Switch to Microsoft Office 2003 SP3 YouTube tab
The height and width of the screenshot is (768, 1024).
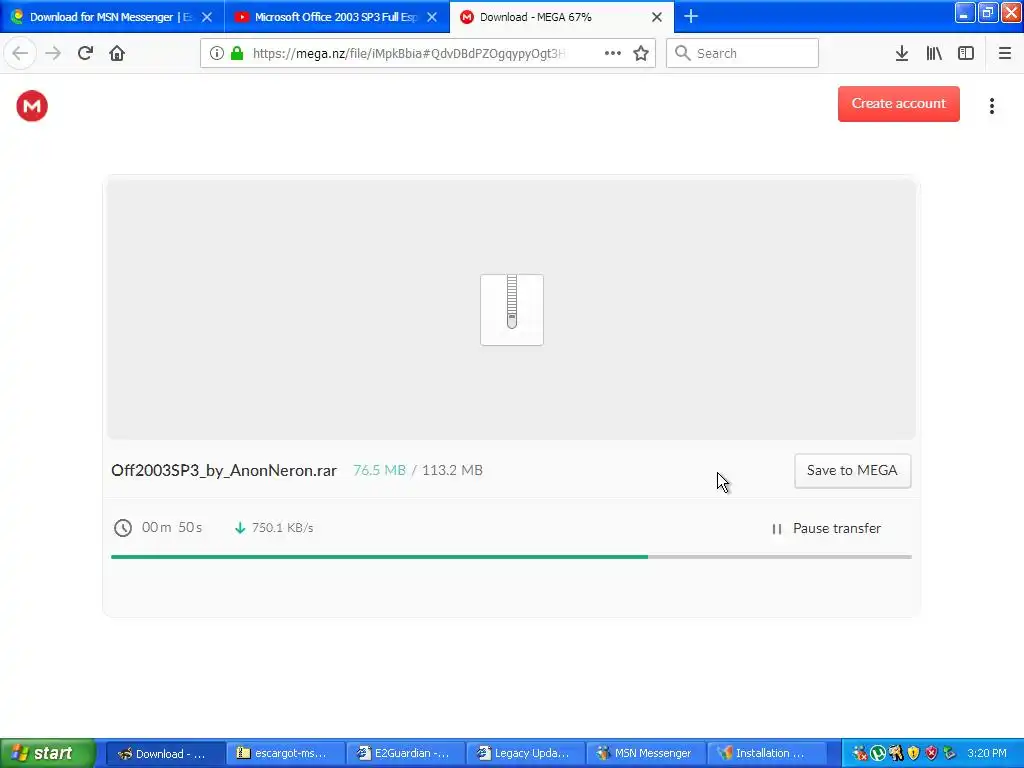[x=337, y=17]
